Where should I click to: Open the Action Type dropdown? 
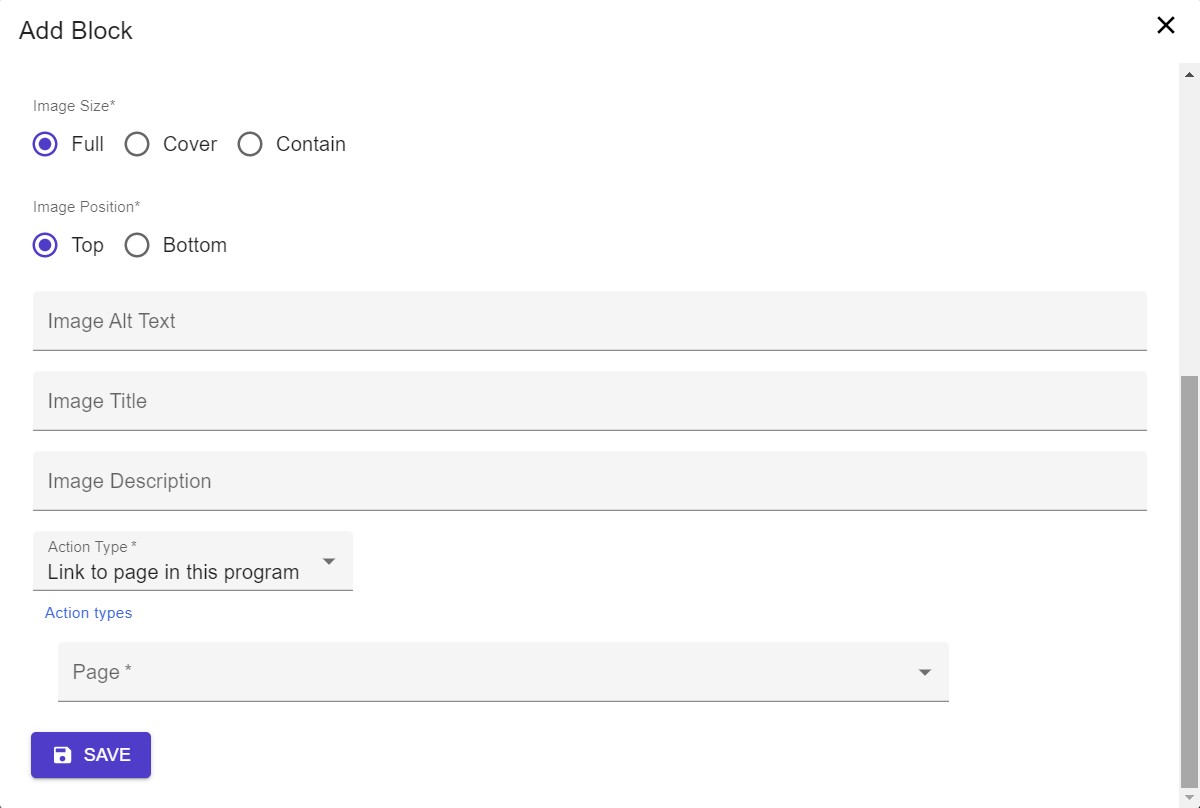click(193, 561)
